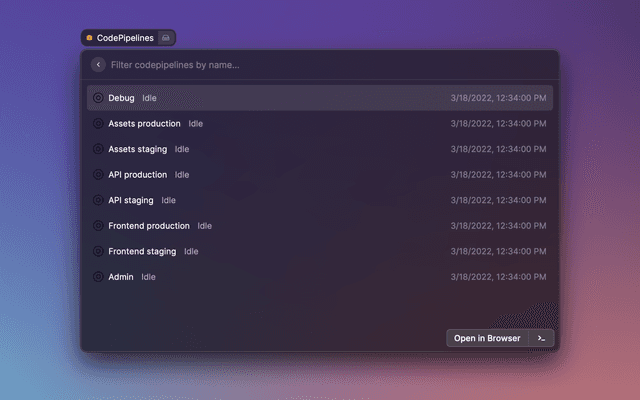Open the actions panel terminal button

(541, 338)
